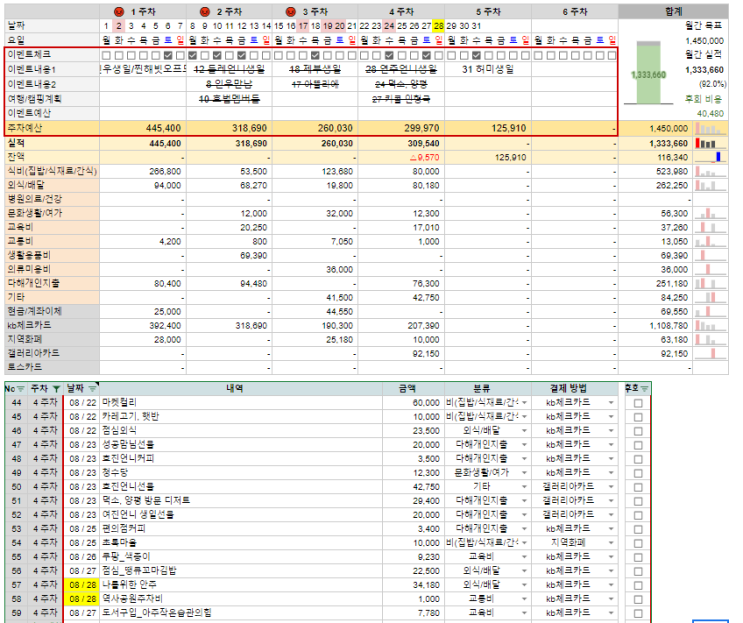Open the filter icon on the 날짜 column
The width and height of the screenshot is (743, 623).
[x=92, y=389]
